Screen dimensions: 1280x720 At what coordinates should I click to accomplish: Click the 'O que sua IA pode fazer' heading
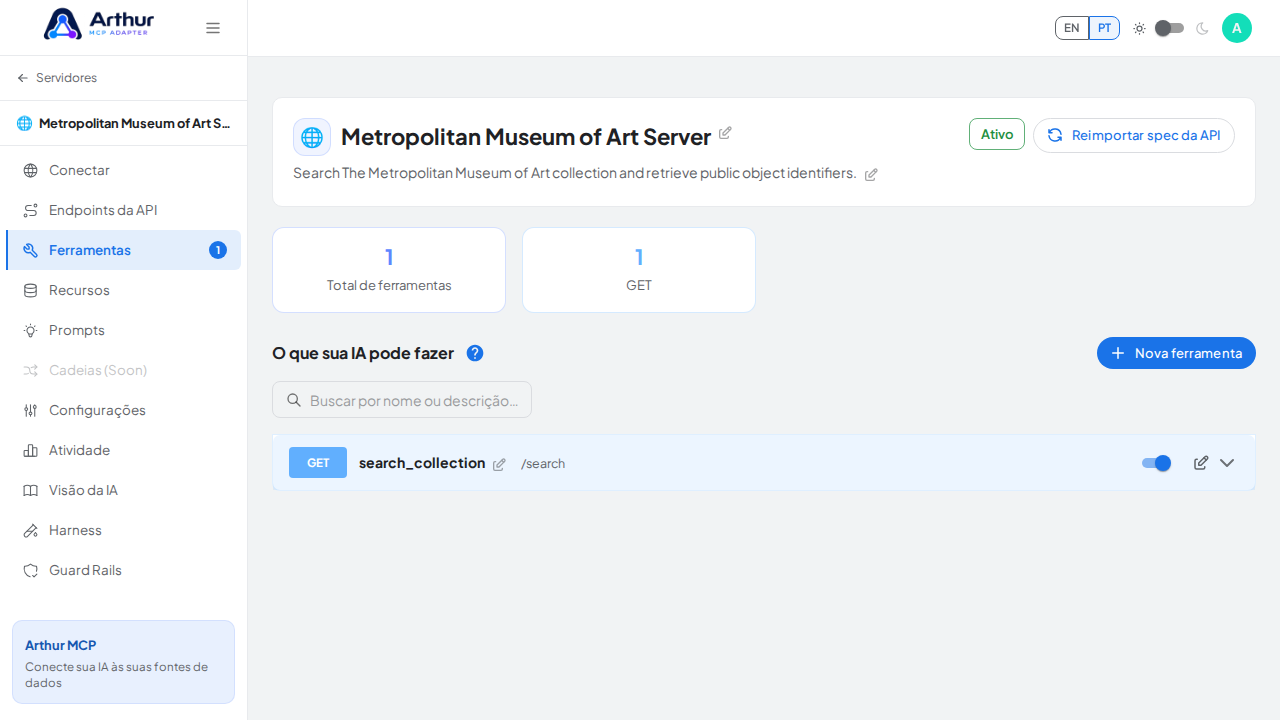[x=363, y=353]
